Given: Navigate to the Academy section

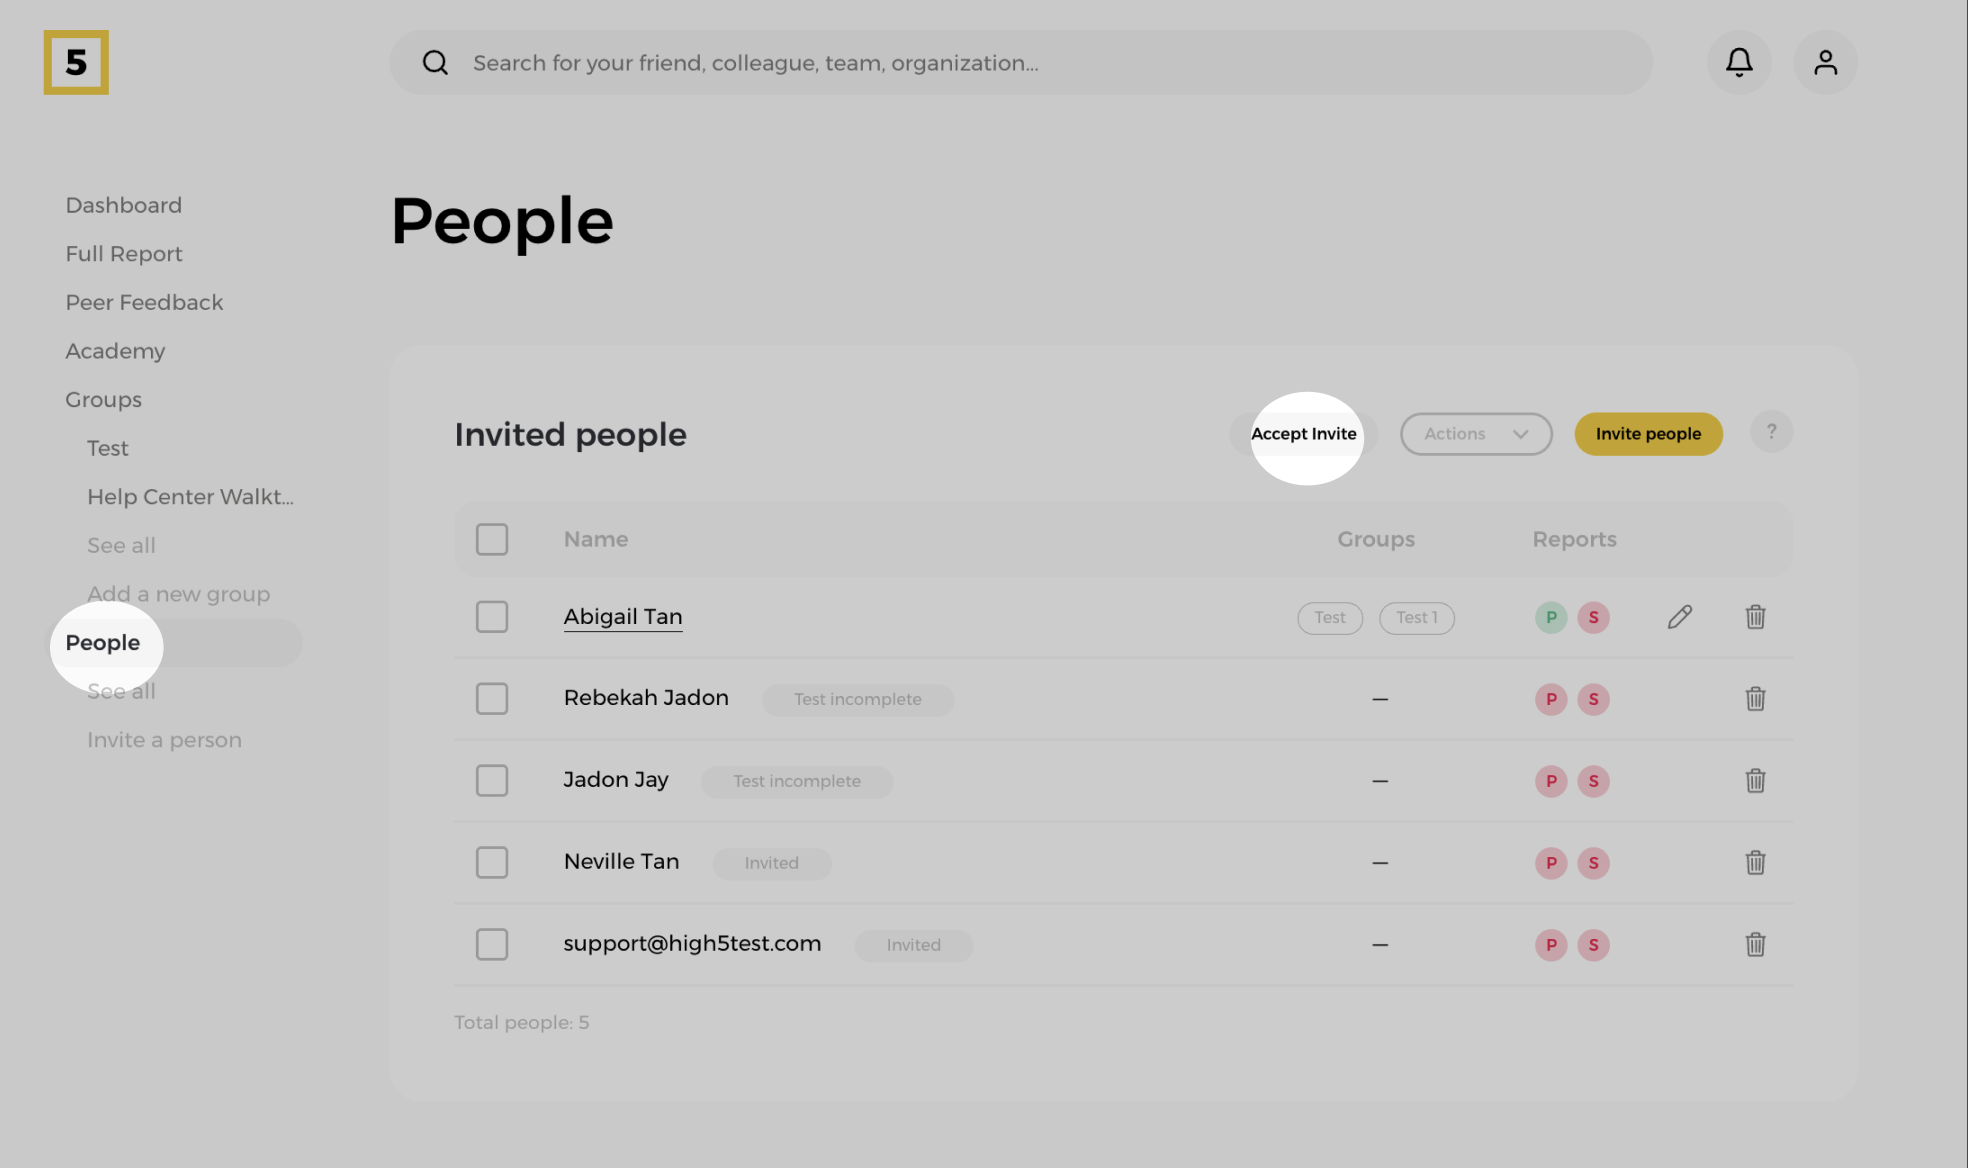Looking at the screenshot, I should pyautogui.click(x=115, y=351).
